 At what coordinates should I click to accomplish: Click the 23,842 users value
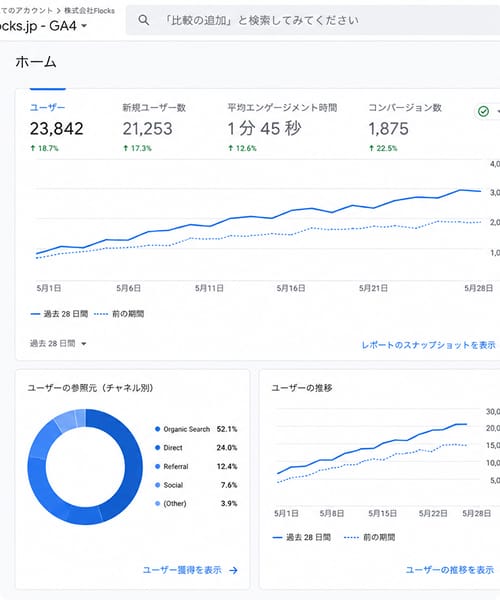tap(57, 129)
